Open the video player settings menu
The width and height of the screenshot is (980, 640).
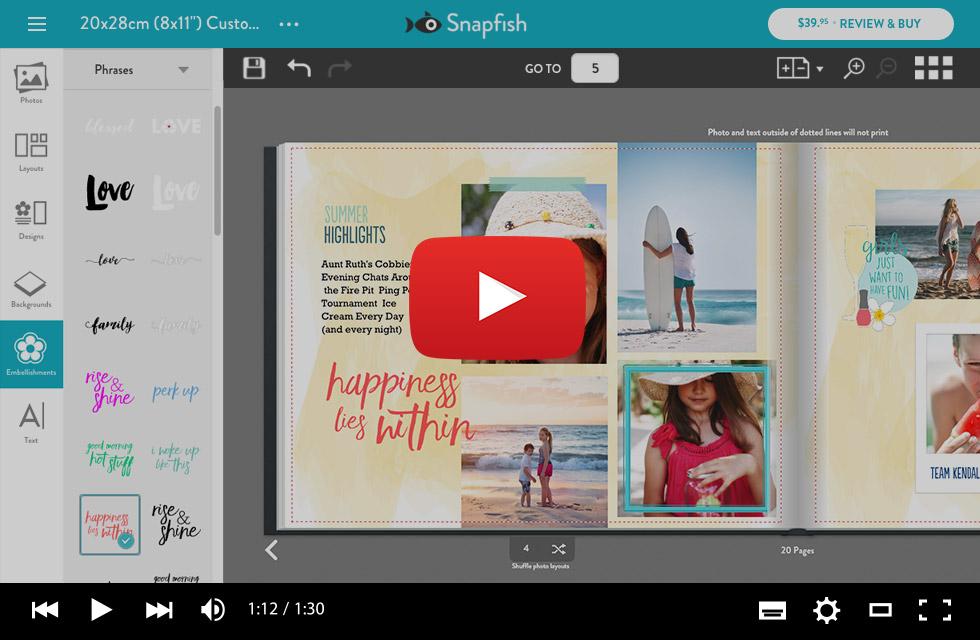click(826, 610)
